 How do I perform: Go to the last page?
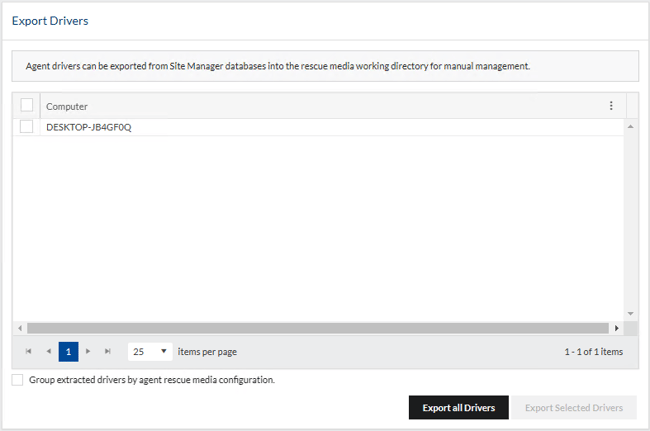click(x=108, y=352)
